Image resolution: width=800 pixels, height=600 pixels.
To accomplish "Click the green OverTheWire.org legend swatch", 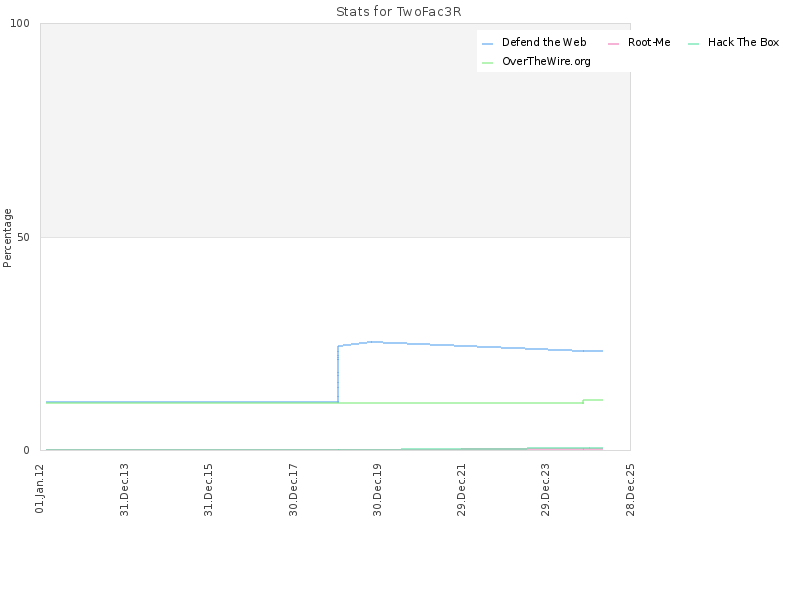I will (x=487, y=63).
